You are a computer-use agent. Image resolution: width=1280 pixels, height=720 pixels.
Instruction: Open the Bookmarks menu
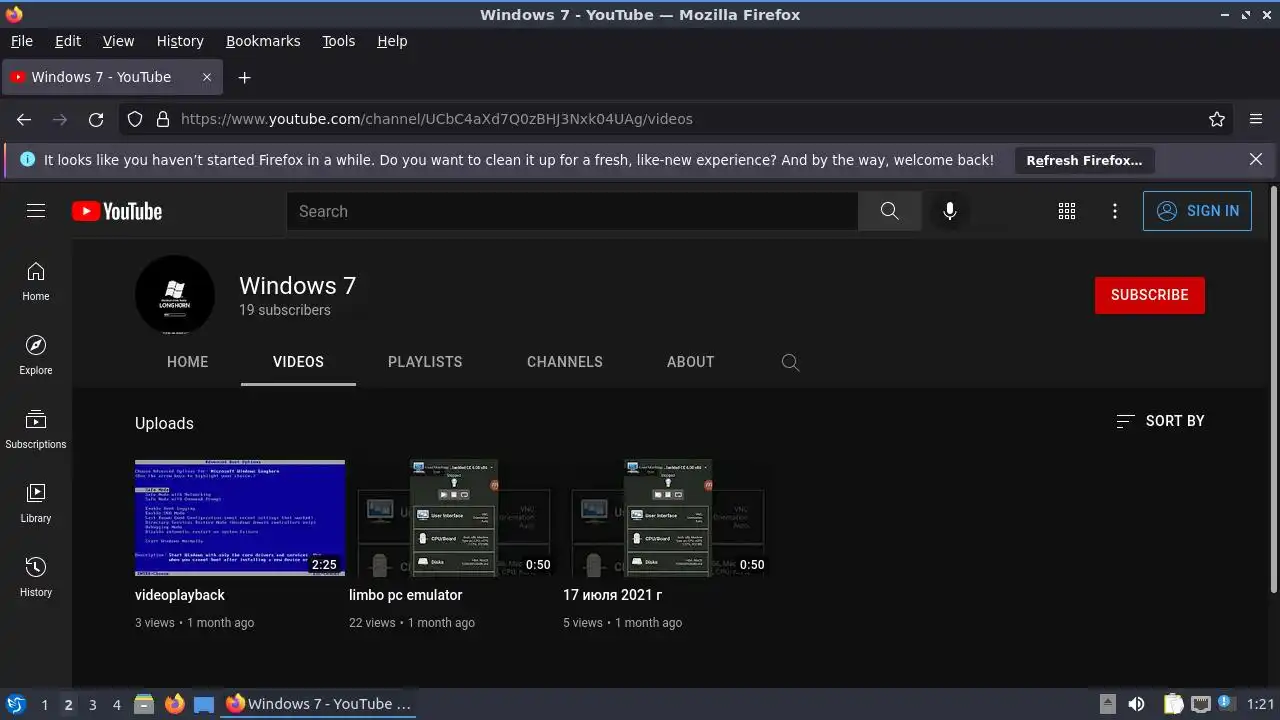(x=263, y=41)
